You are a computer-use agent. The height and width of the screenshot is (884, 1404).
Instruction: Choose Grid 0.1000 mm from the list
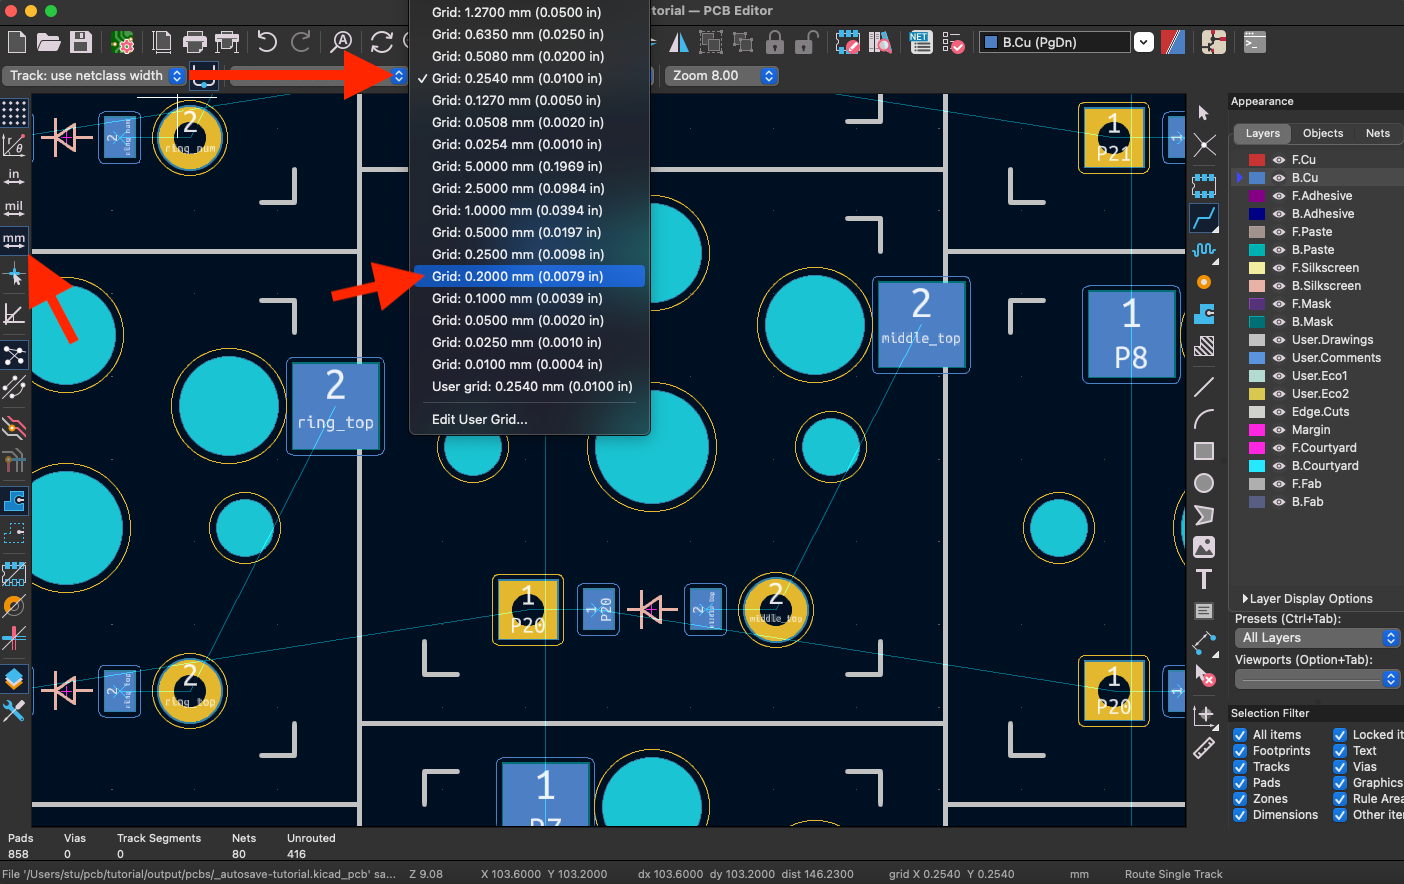point(520,298)
